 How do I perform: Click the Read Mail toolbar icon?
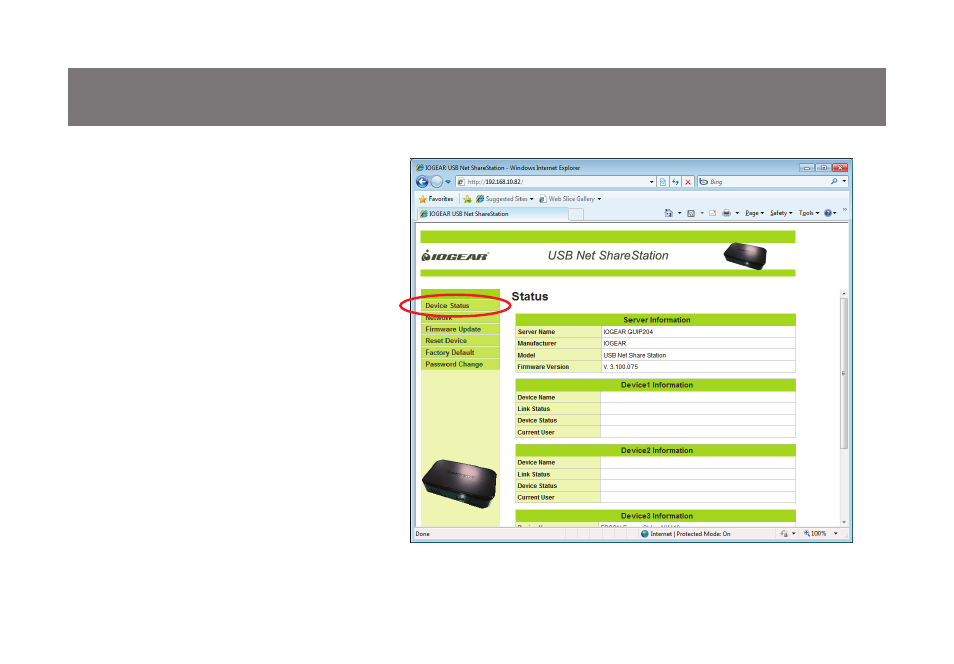712,213
